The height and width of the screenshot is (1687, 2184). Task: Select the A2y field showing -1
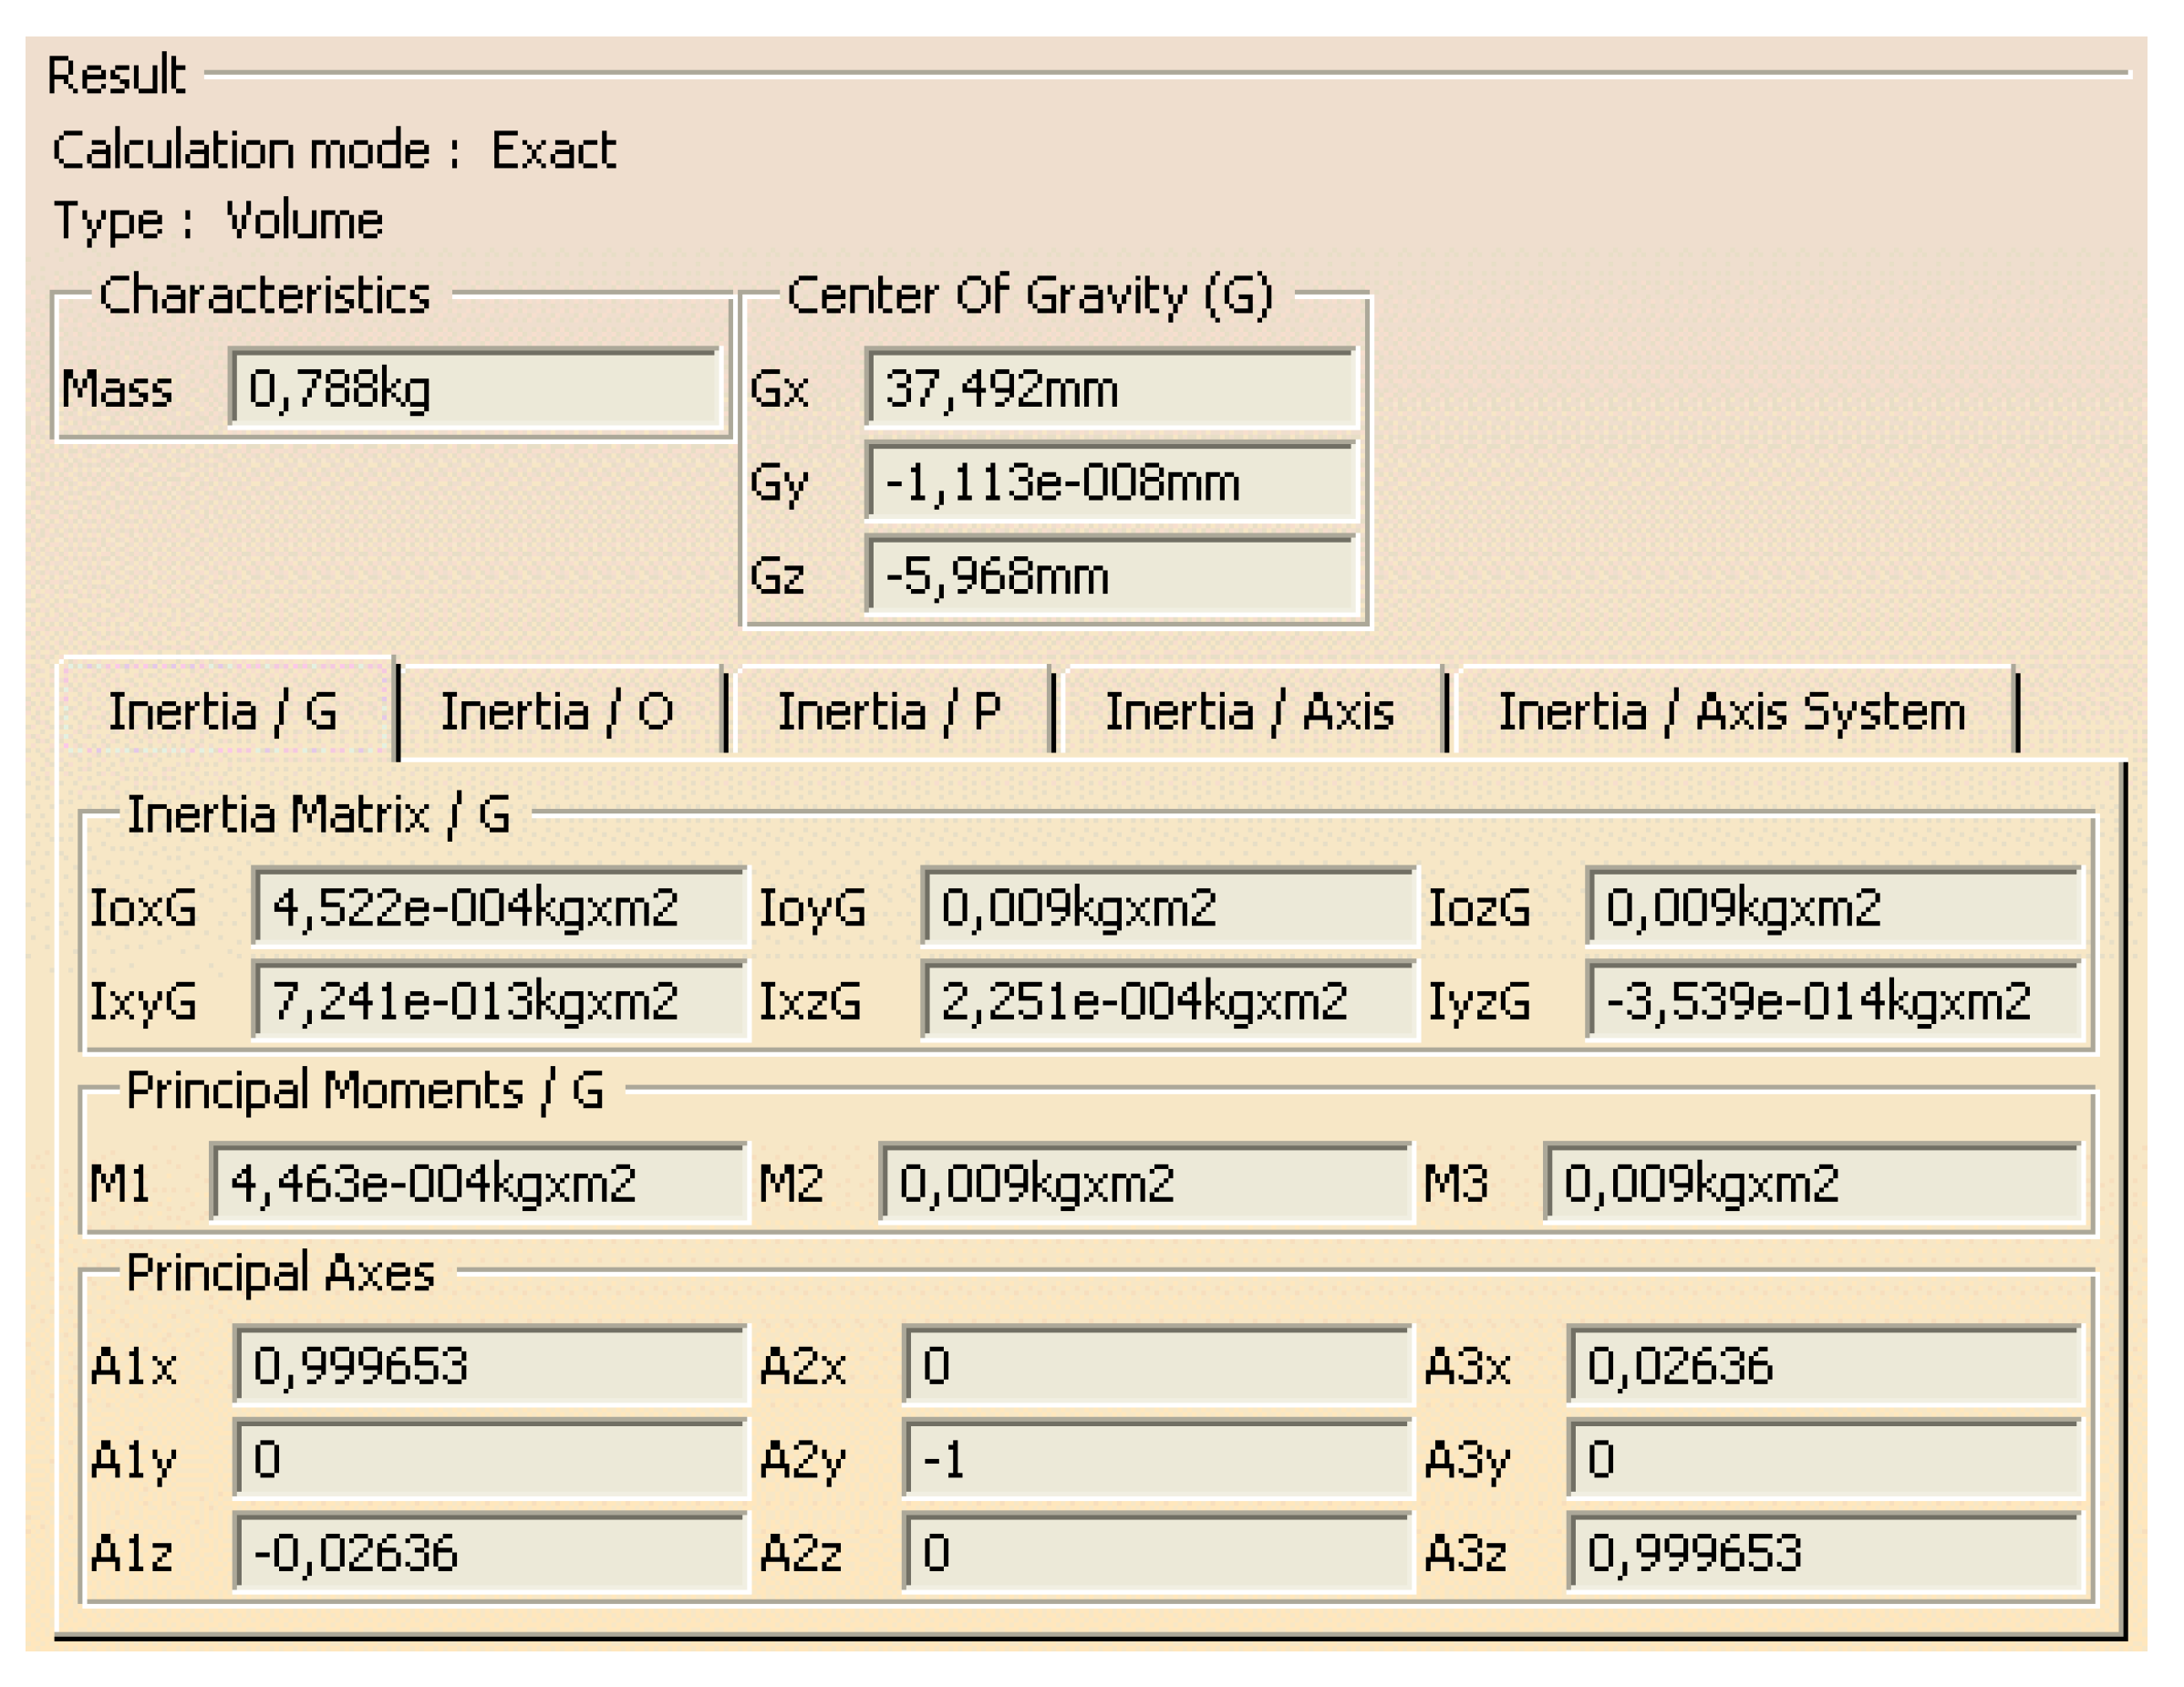coord(1156,1460)
